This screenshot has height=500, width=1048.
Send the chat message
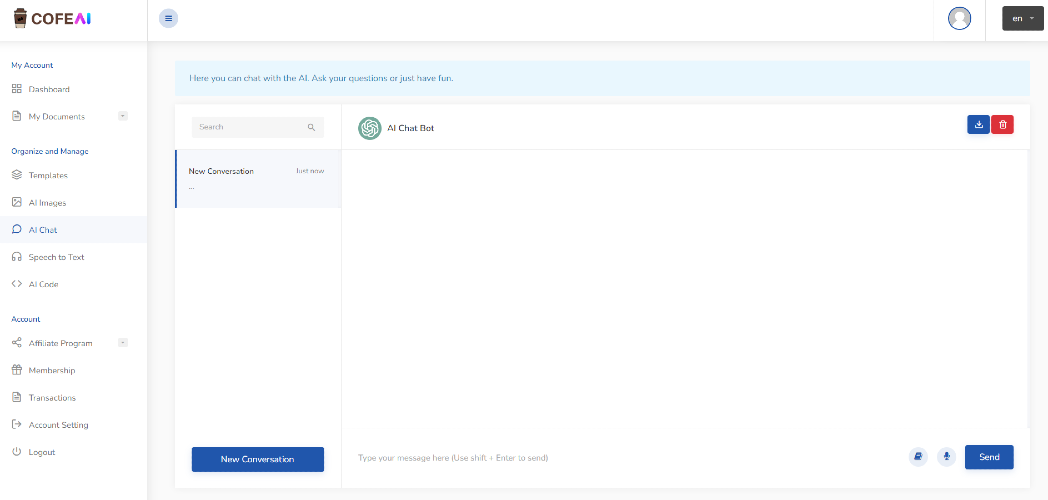coord(989,457)
